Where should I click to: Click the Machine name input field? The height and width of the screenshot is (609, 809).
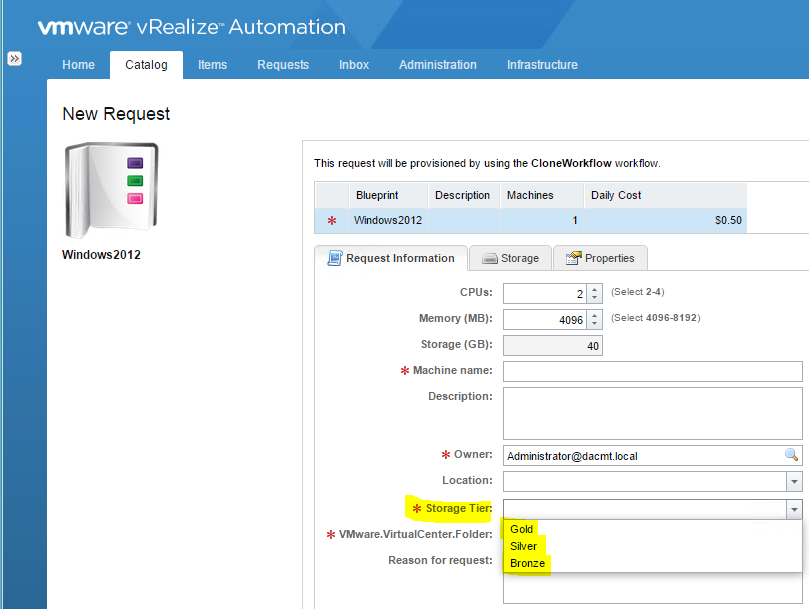pyautogui.click(x=653, y=372)
